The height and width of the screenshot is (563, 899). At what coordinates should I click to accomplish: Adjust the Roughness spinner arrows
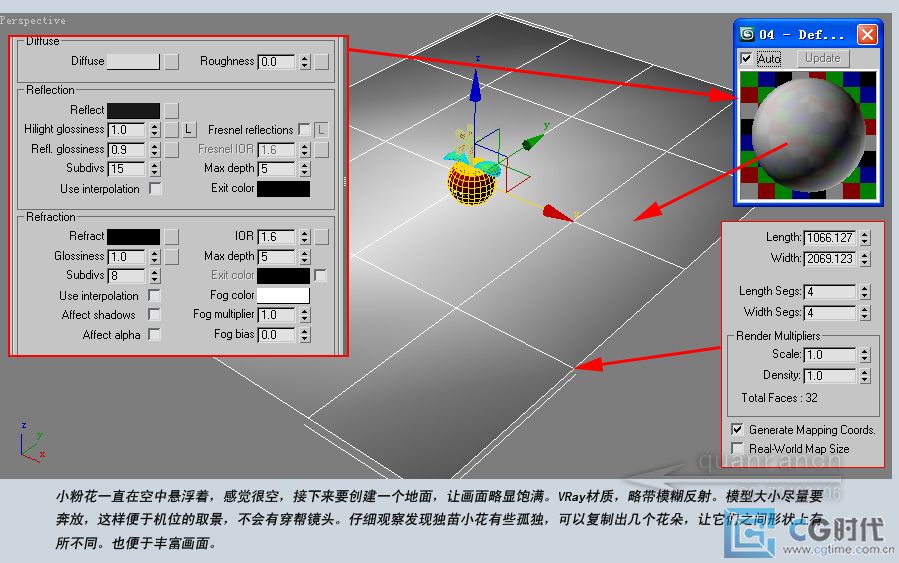click(x=305, y=61)
